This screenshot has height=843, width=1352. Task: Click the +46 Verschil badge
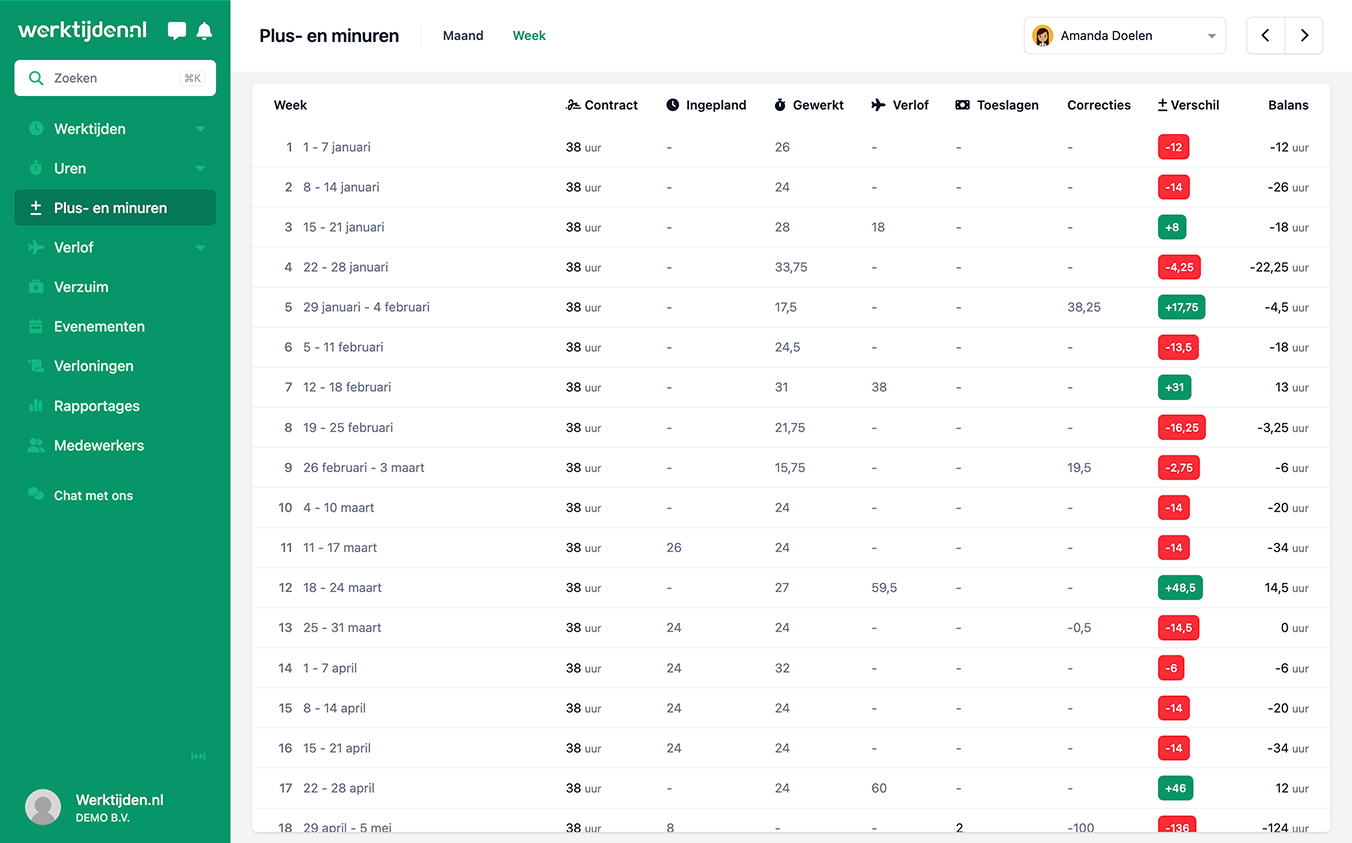pyautogui.click(x=1176, y=788)
